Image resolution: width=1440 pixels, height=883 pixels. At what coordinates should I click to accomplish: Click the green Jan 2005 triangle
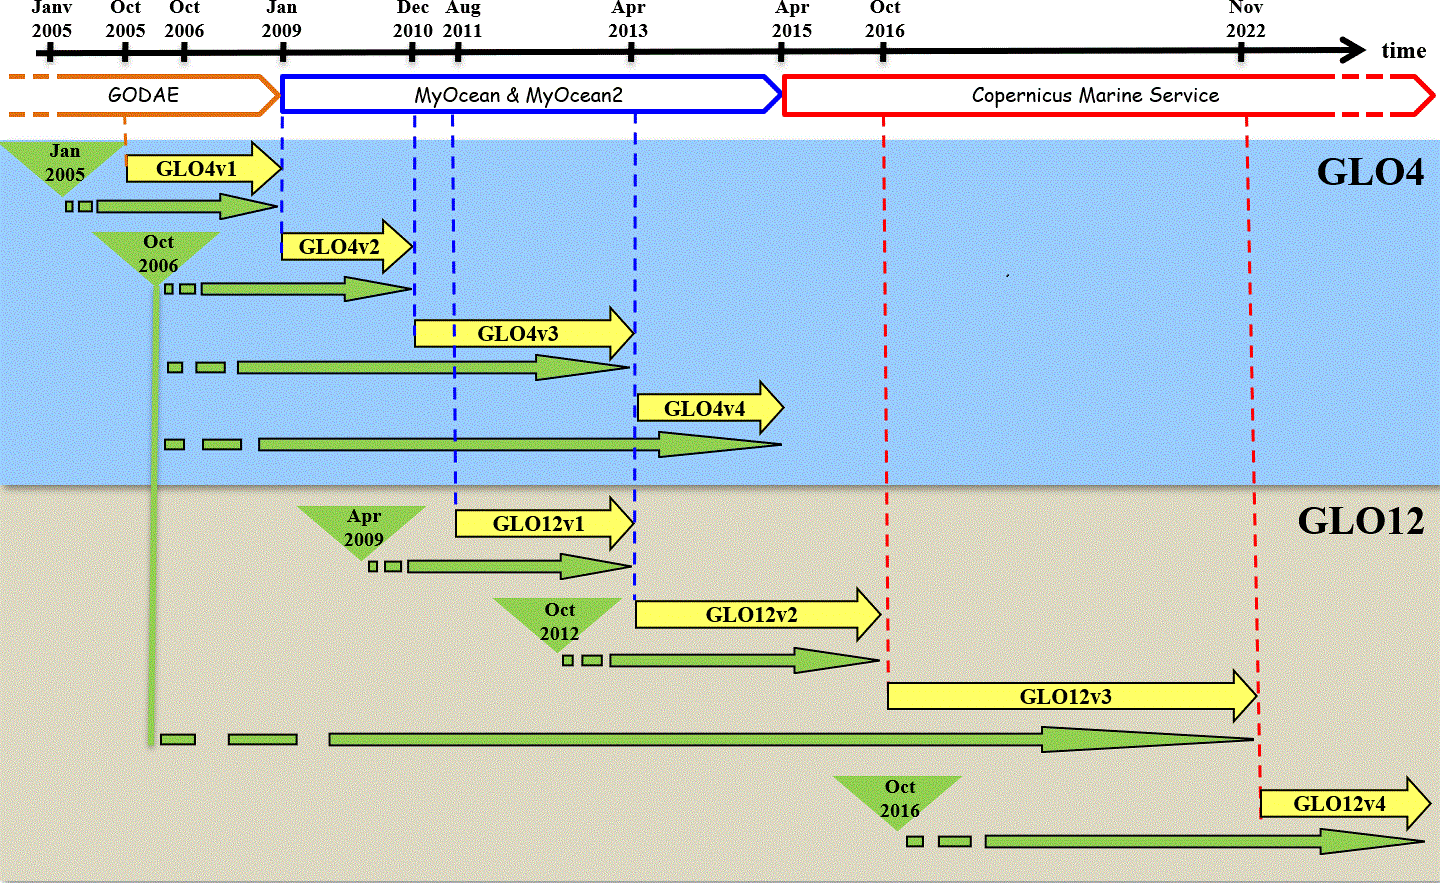click(64, 164)
